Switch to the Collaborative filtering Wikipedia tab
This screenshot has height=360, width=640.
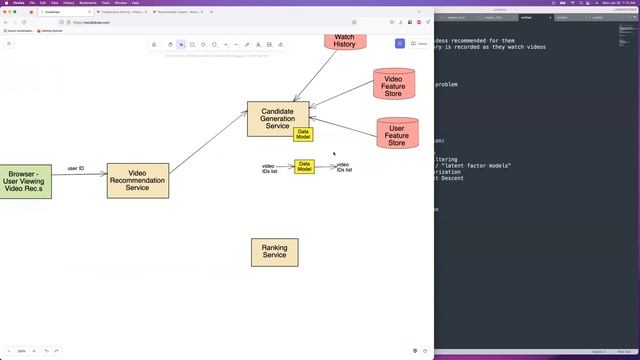click(121, 12)
